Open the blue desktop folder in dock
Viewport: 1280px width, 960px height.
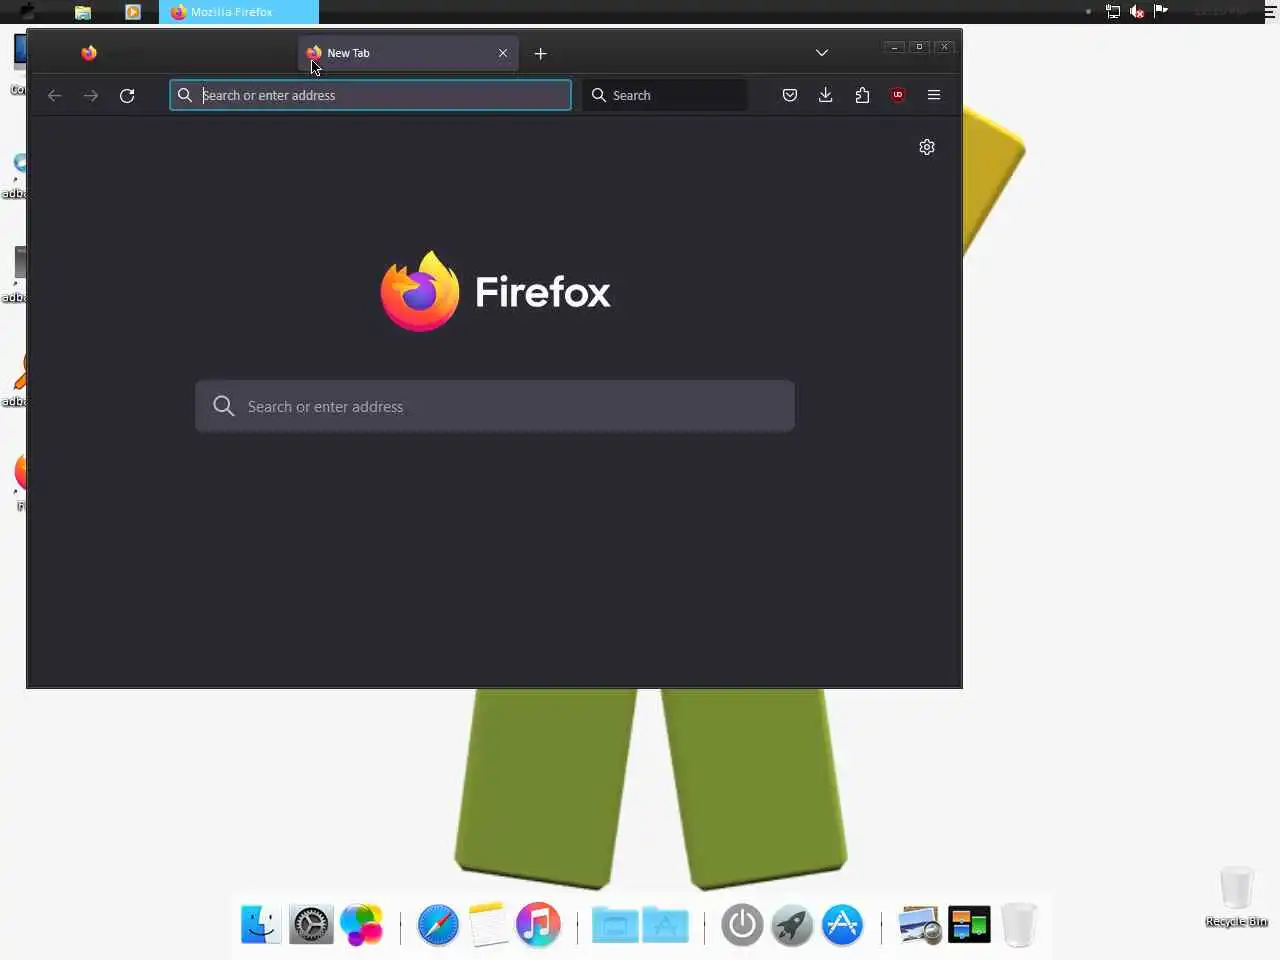pos(615,925)
